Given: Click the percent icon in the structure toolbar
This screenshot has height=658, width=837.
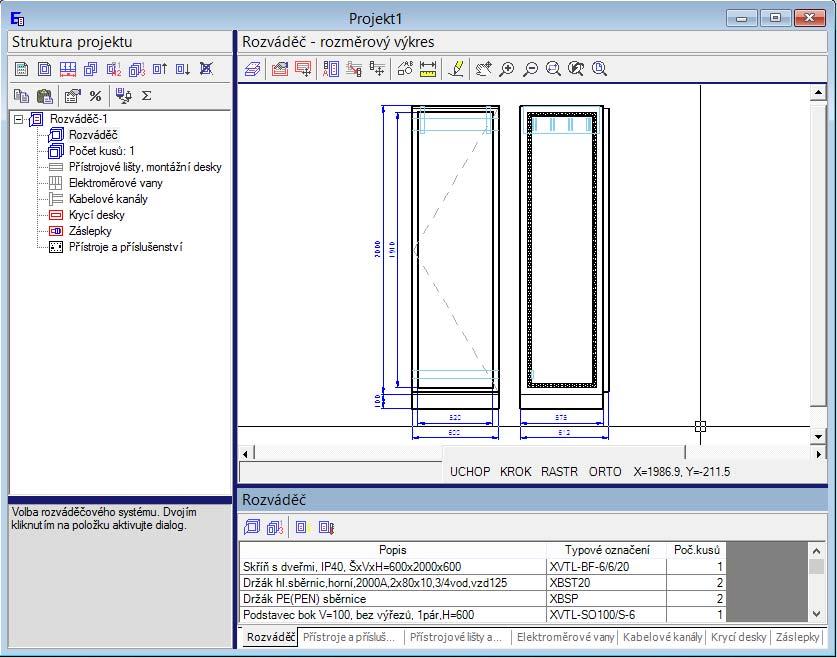Looking at the screenshot, I should point(96,96).
